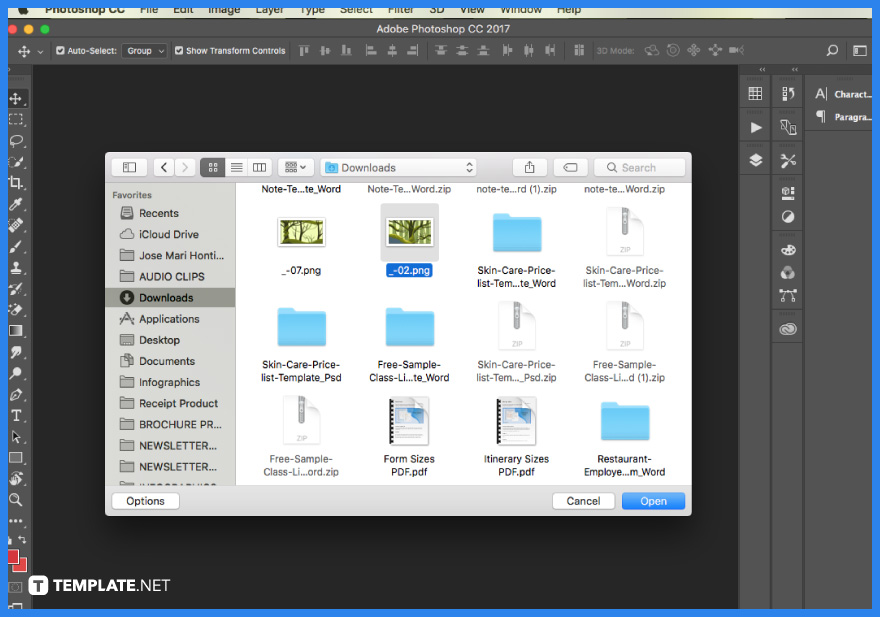This screenshot has width=880, height=617.
Task: Open the Actions panel play icon
Action: click(x=756, y=127)
